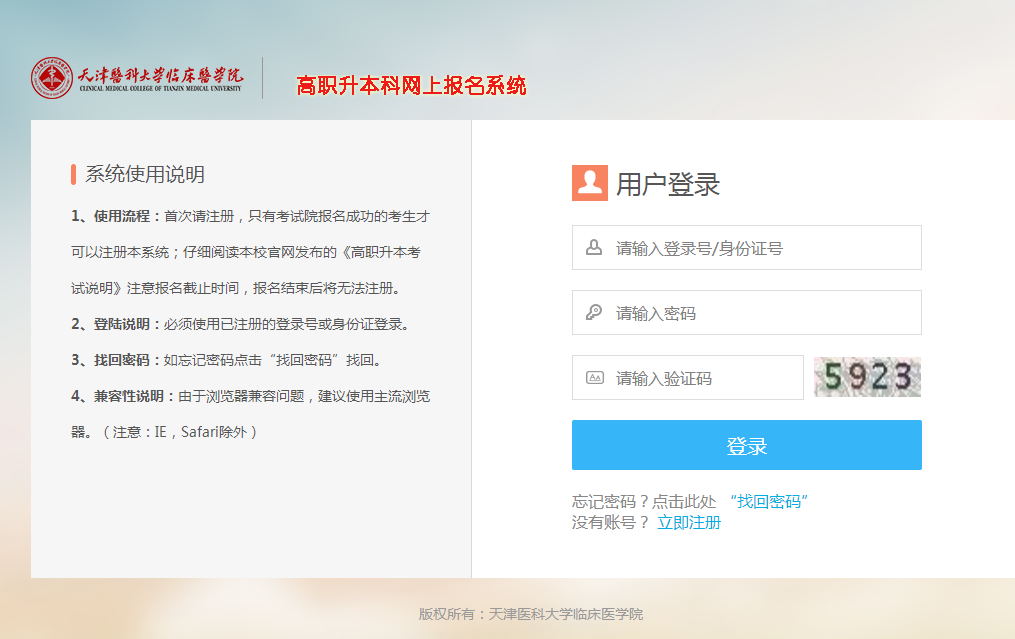This screenshot has height=639, width=1015.
Task: Click the person icon in login ID field
Action: coord(594,247)
